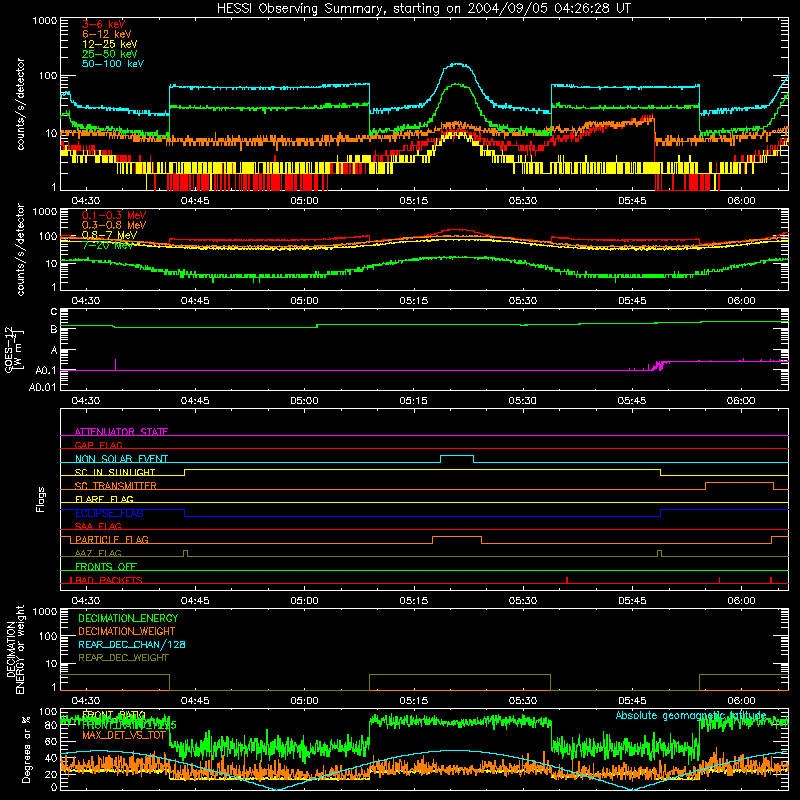Click the red 0.1-0.3 MeV legend label
Screen dimensions: 800x800
tap(114, 215)
